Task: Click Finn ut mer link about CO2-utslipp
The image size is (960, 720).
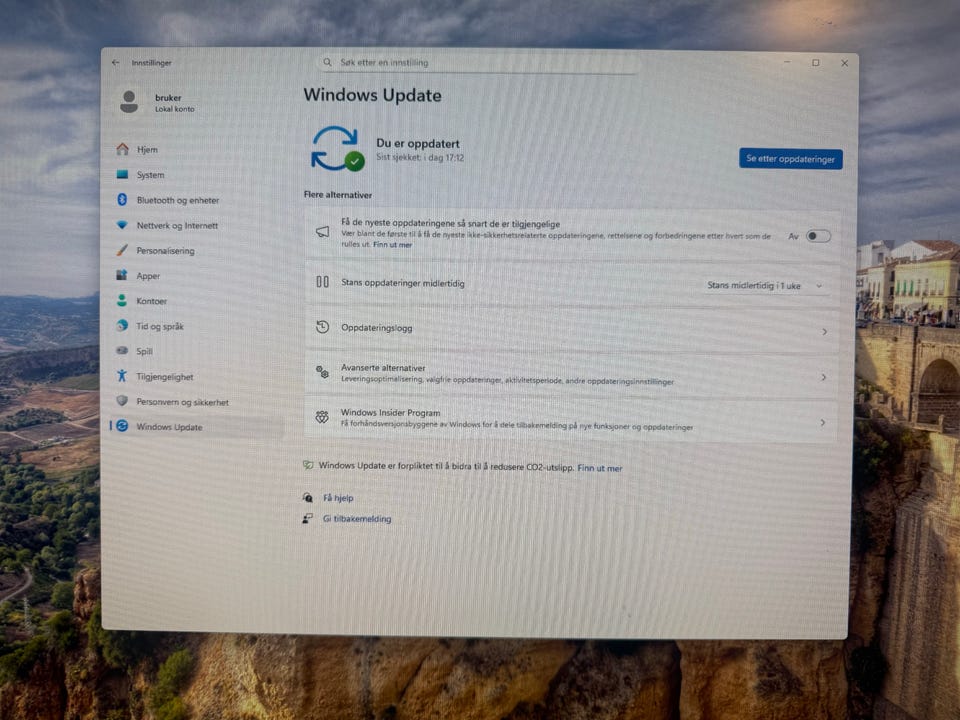Action: [x=599, y=468]
